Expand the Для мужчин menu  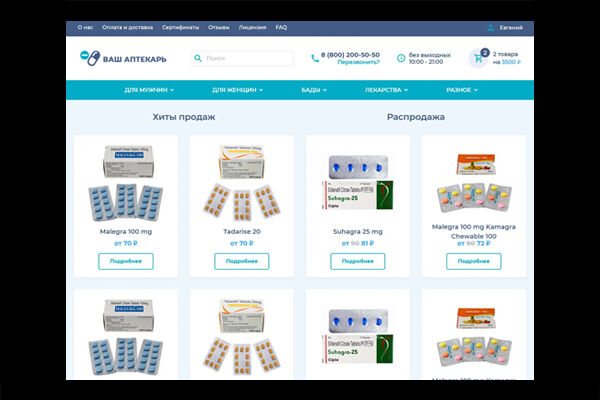tap(149, 90)
